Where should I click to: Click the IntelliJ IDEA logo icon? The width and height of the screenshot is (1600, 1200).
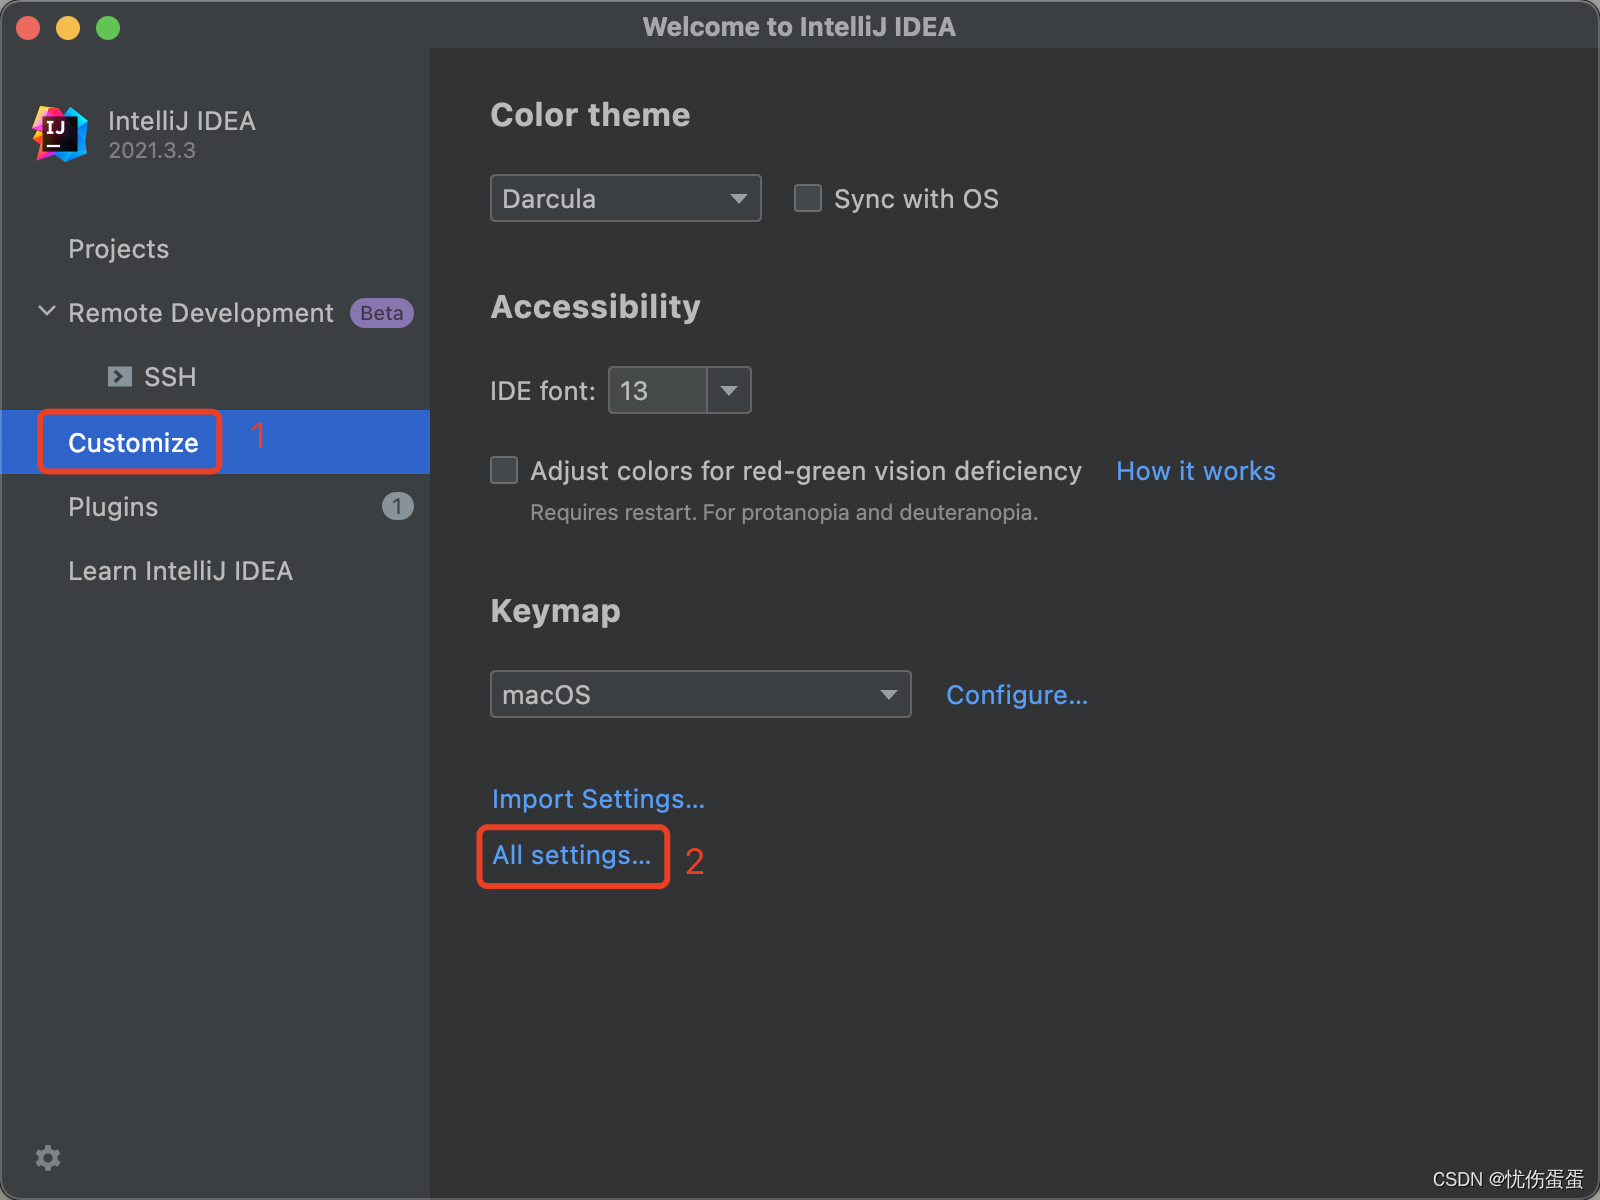tap(60, 134)
